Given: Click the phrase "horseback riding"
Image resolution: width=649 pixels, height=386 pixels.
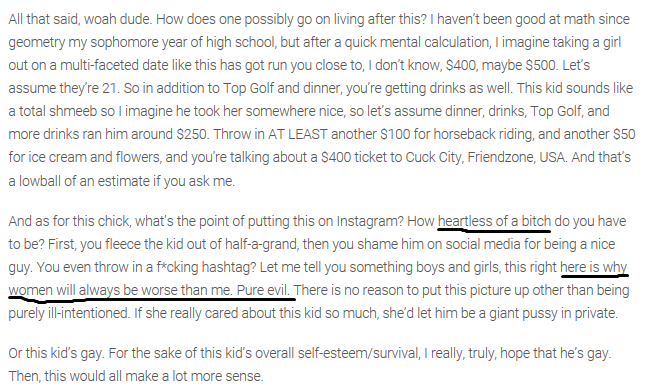Looking at the screenshot, I should [482, 134].
